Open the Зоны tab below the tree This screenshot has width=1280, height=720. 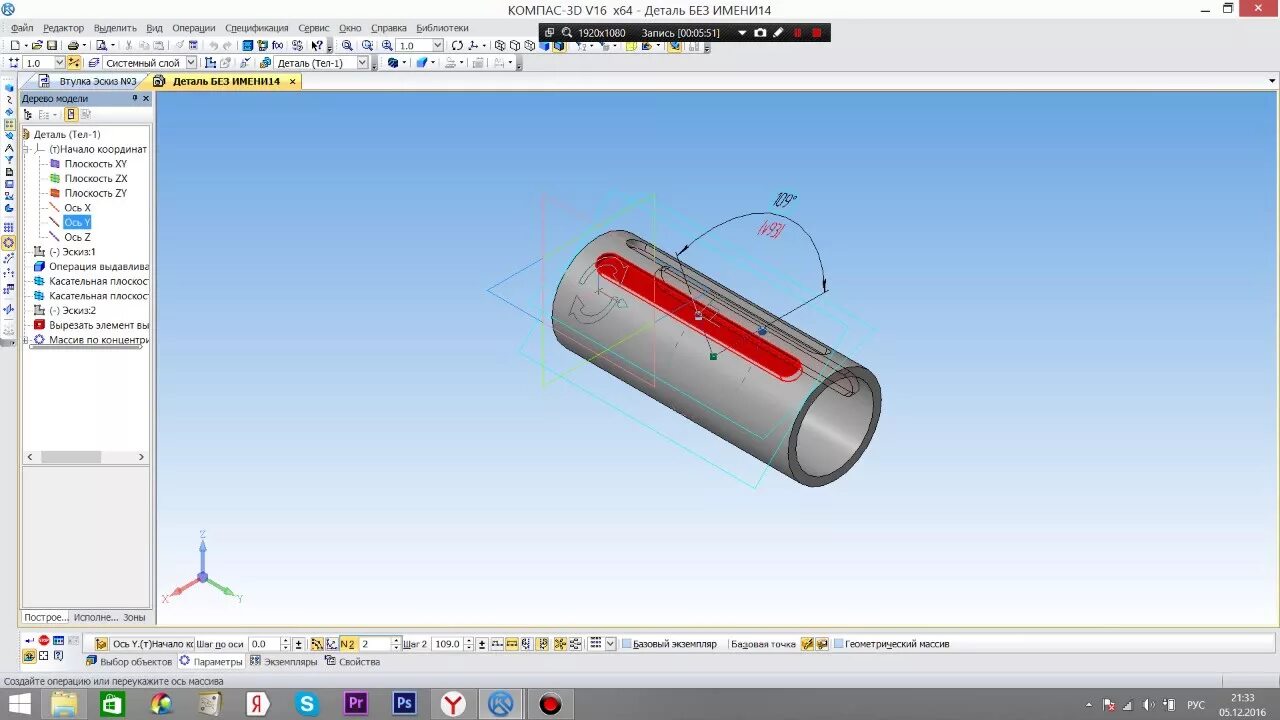pos(134,617)
